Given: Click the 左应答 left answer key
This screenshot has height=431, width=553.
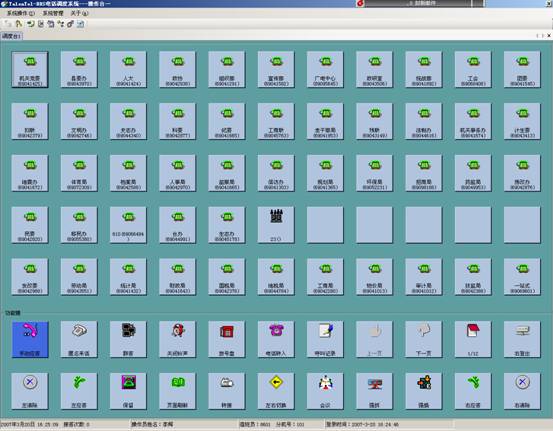Looking at the screenshot, I should (79, 391).
